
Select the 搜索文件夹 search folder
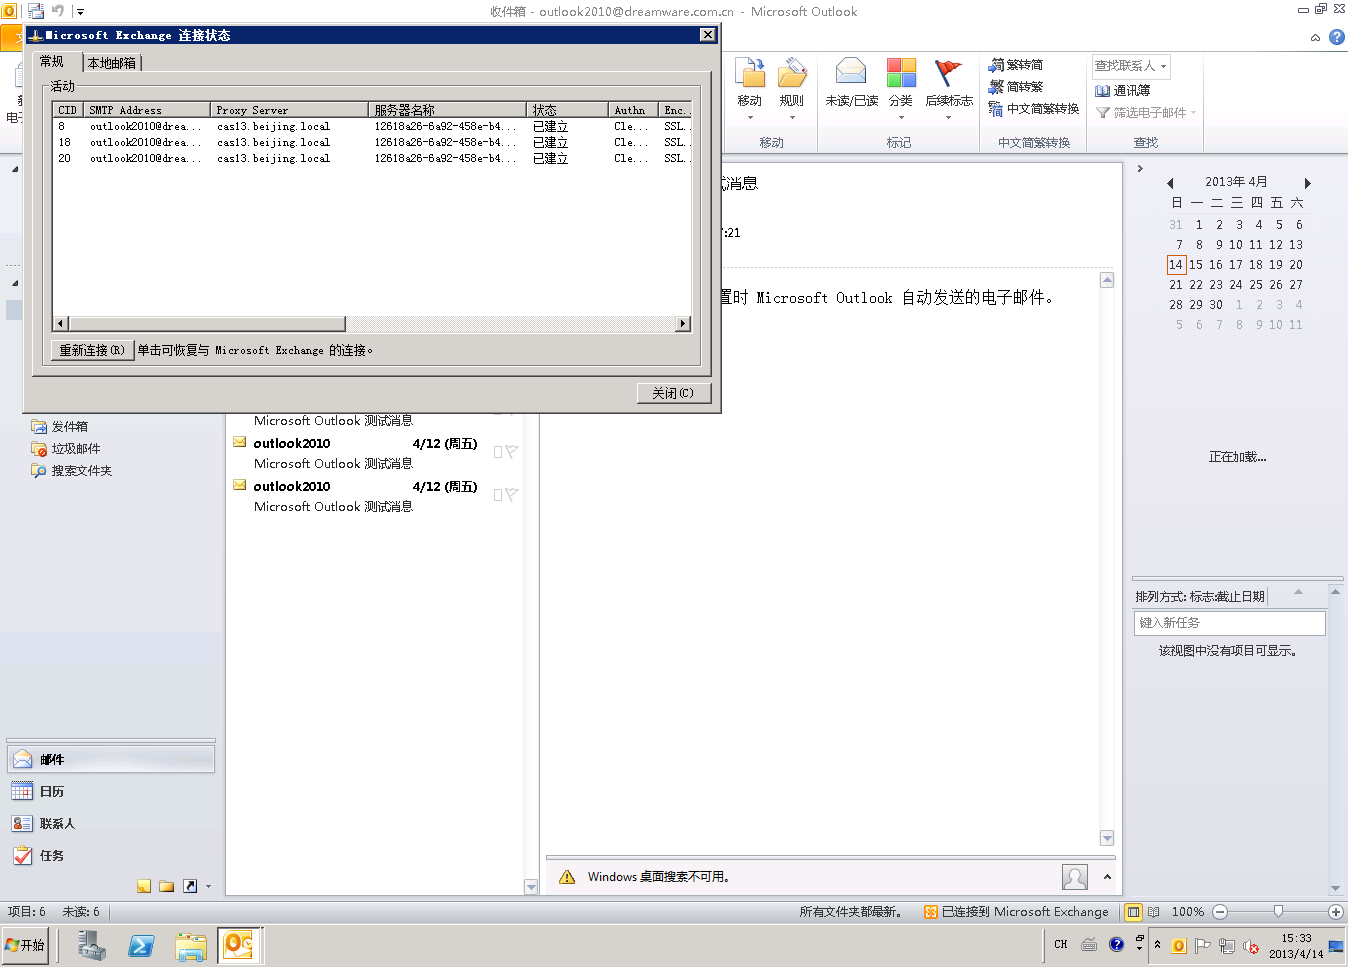click(72, 471)
